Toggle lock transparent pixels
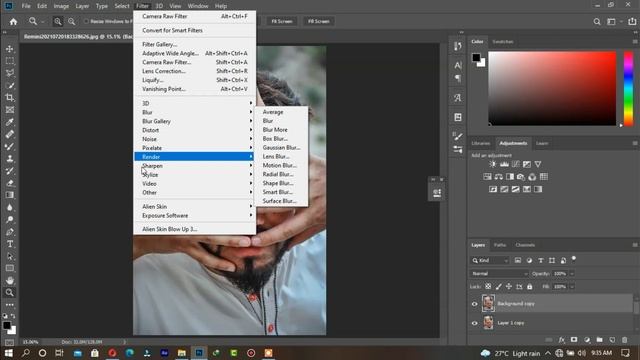The width and height of the screenshot is (640, 360). coord(488,287)
